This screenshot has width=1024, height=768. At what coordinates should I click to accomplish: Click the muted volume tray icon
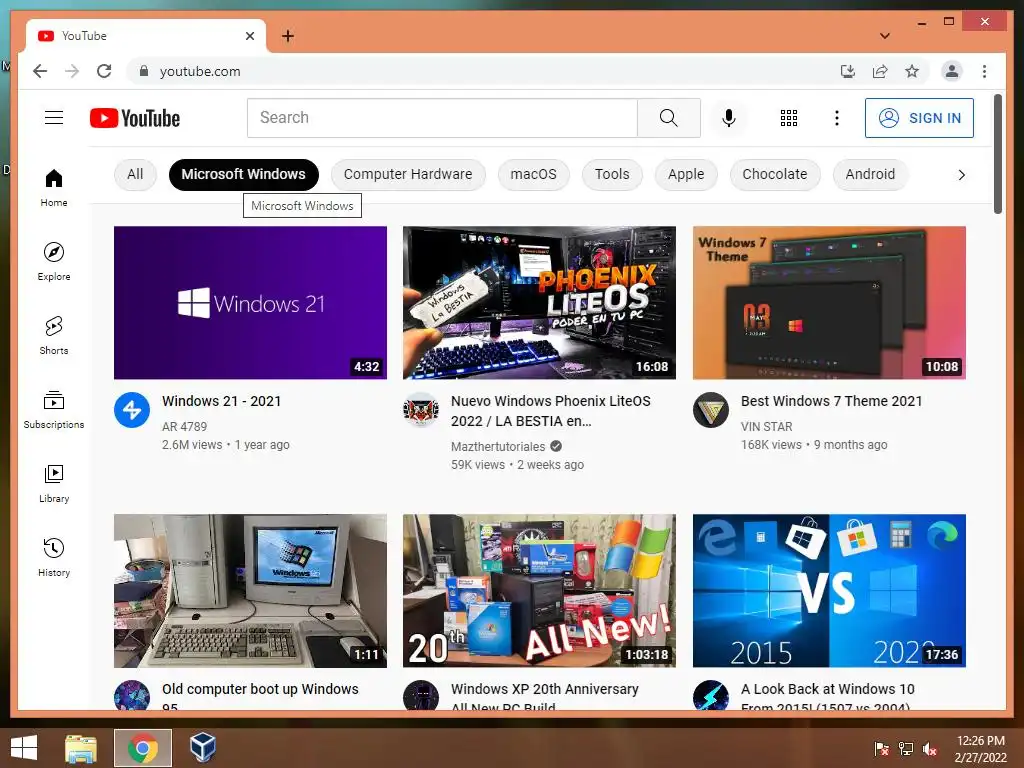click(930, 749)
